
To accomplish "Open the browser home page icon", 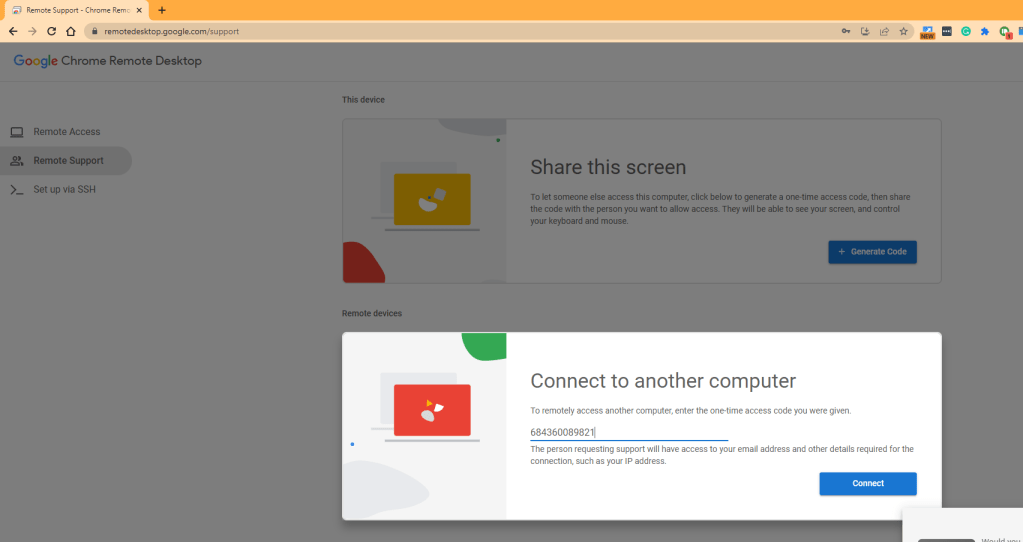I will 70,31.
